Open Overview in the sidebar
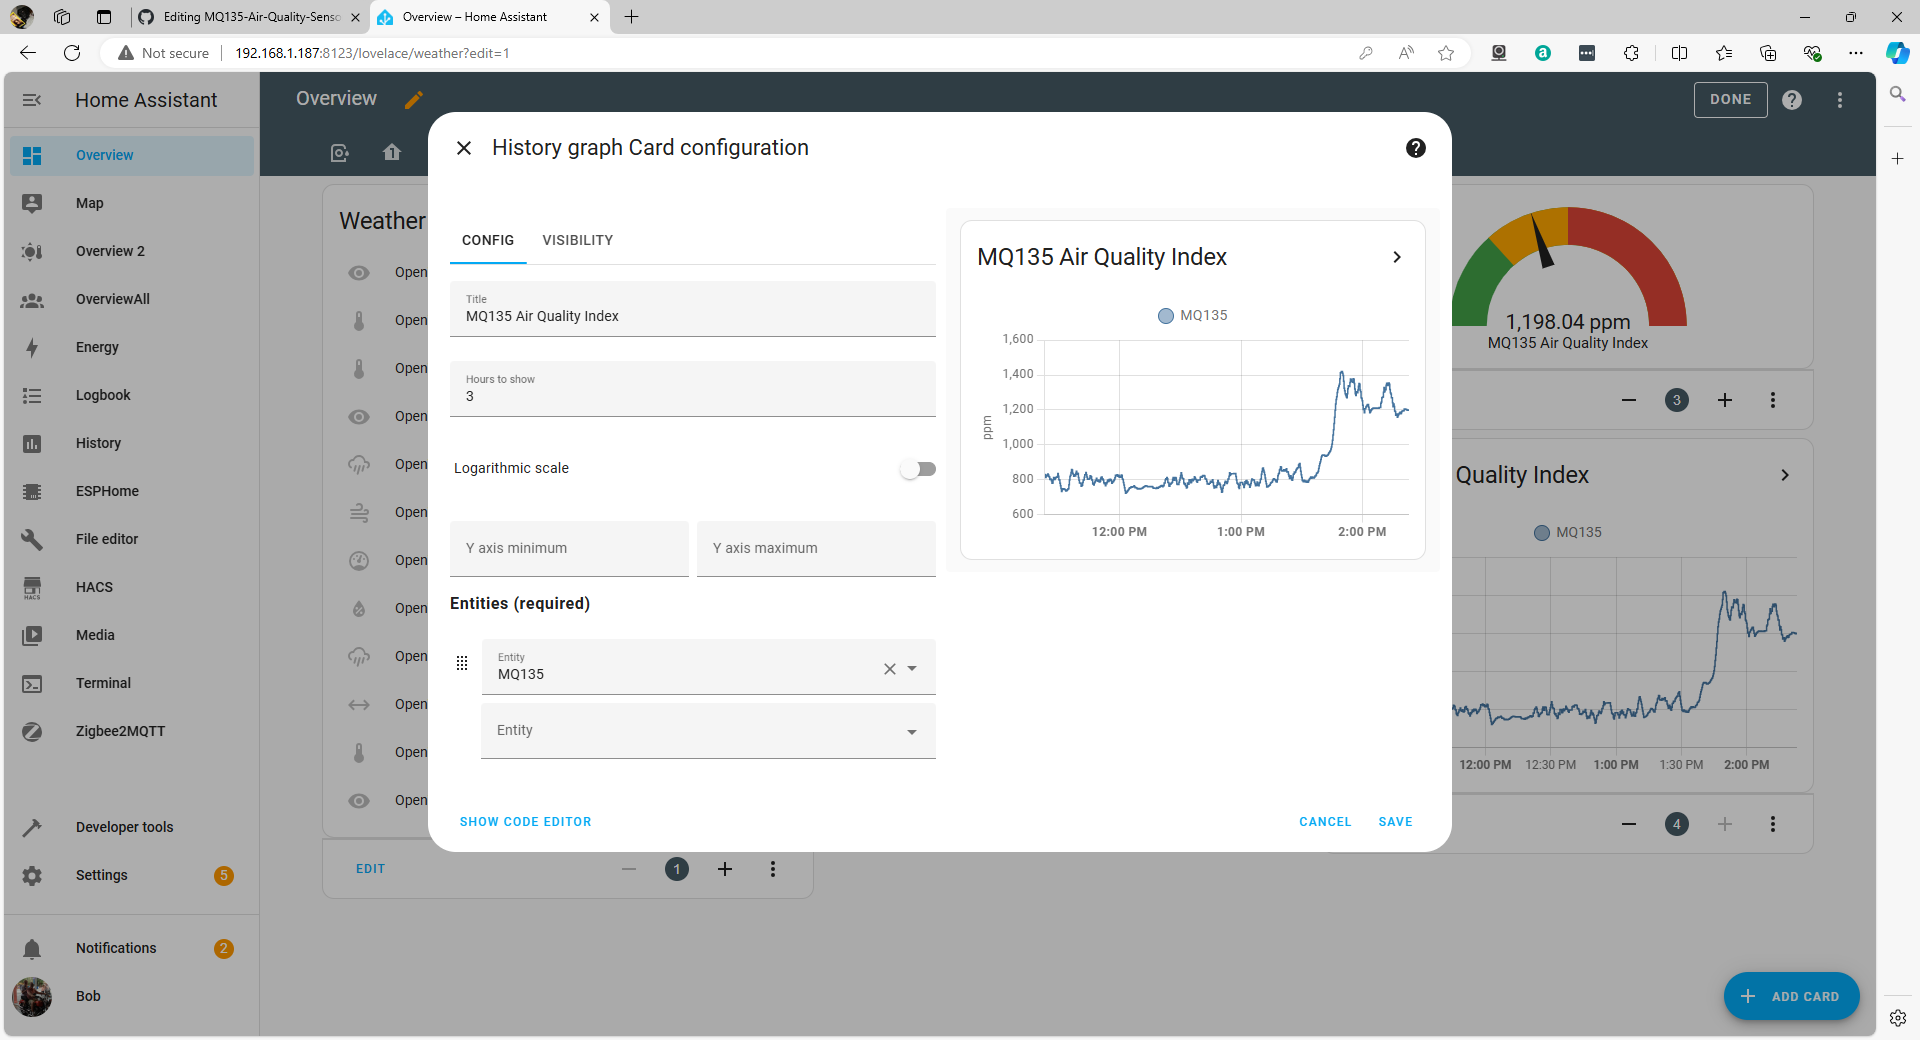 click(x=132, y=155)
